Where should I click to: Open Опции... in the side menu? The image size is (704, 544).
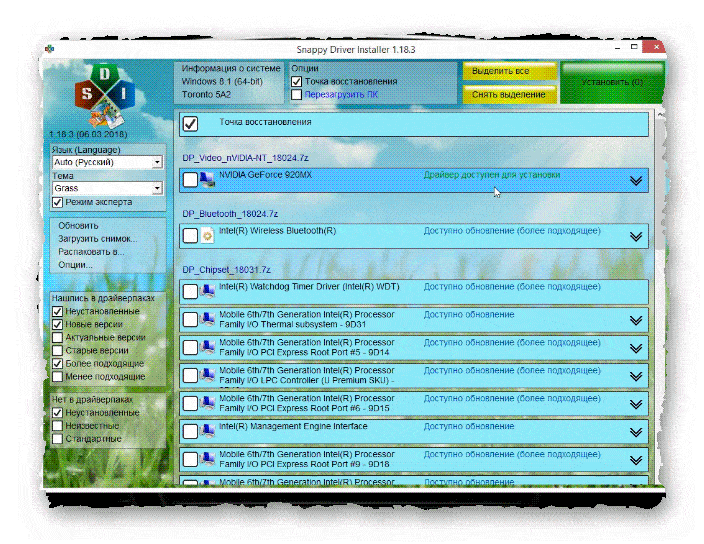pos(75,265)
